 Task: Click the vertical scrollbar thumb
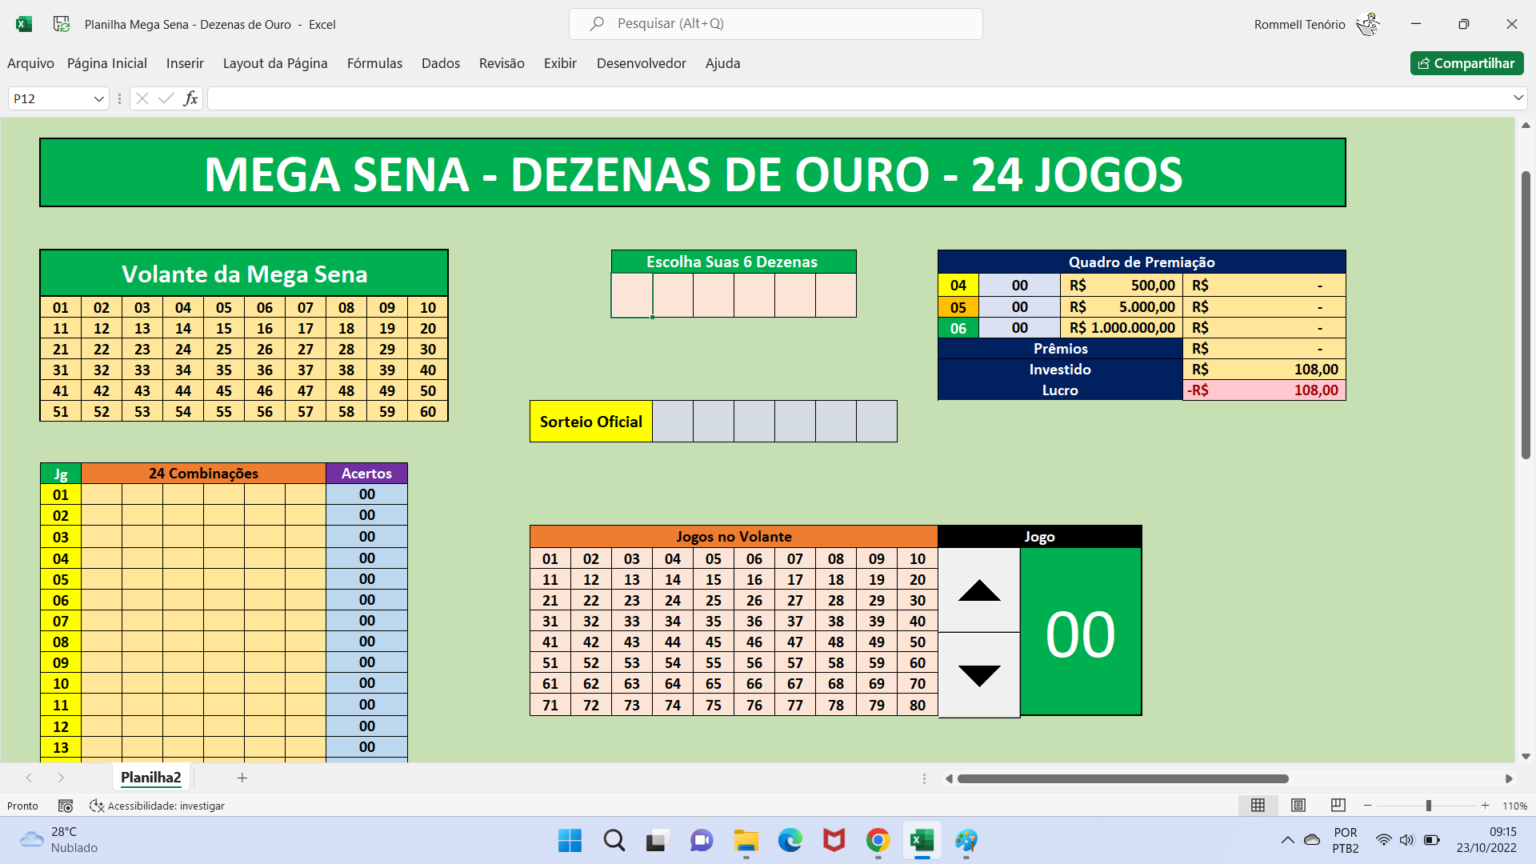[1525, 315]
